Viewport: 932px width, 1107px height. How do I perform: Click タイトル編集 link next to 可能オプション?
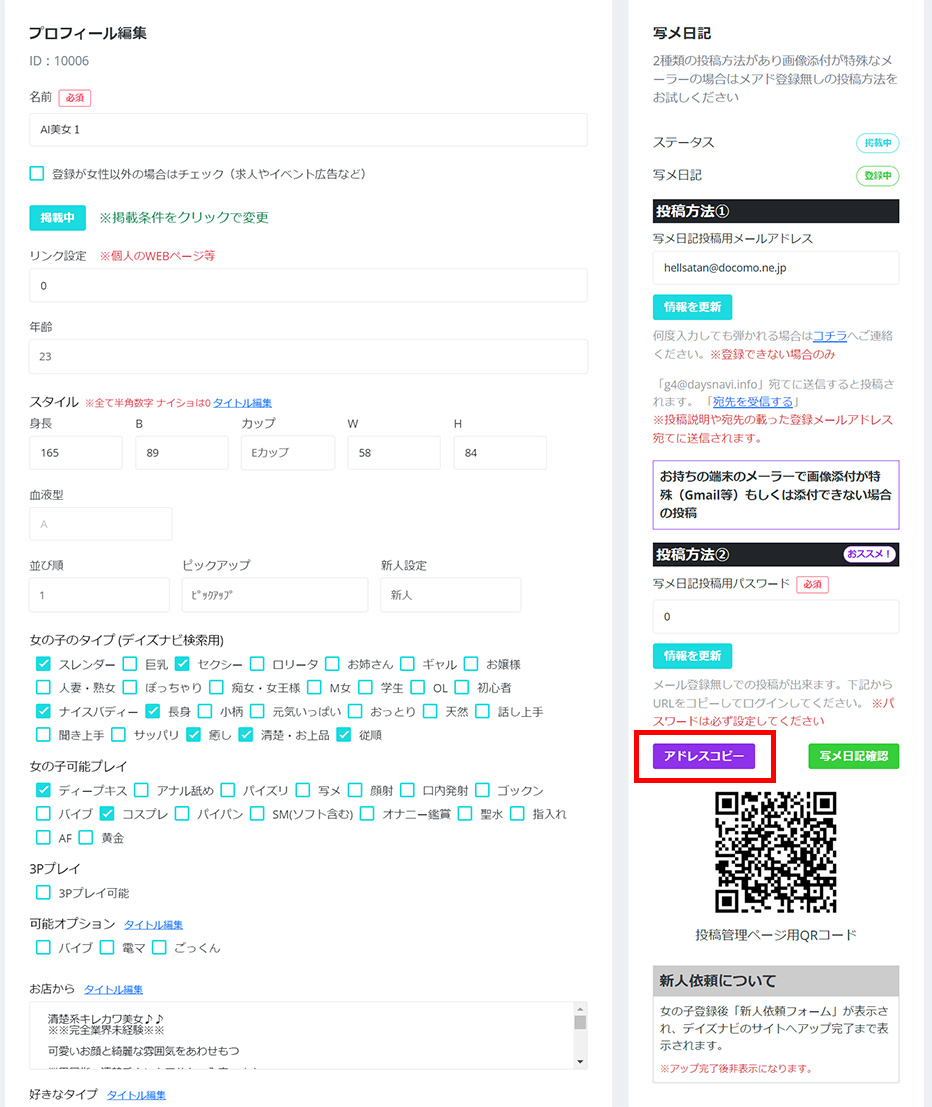(153, 925)
